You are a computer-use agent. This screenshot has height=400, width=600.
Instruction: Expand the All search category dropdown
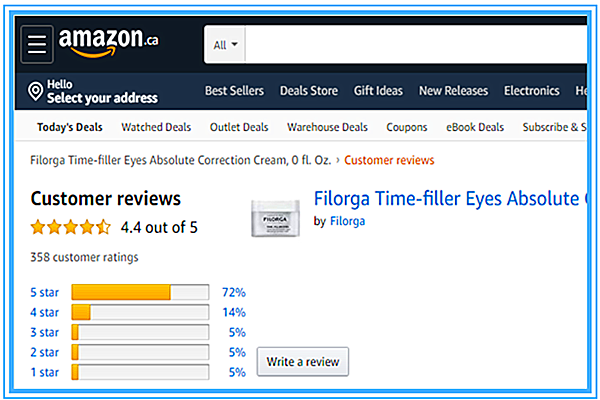click(x=226, y=45)
